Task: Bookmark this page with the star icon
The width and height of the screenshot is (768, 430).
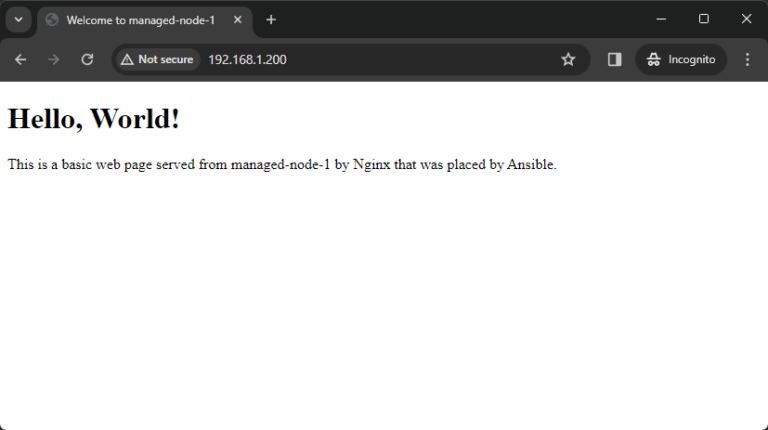Action: [x=568, y=60]
